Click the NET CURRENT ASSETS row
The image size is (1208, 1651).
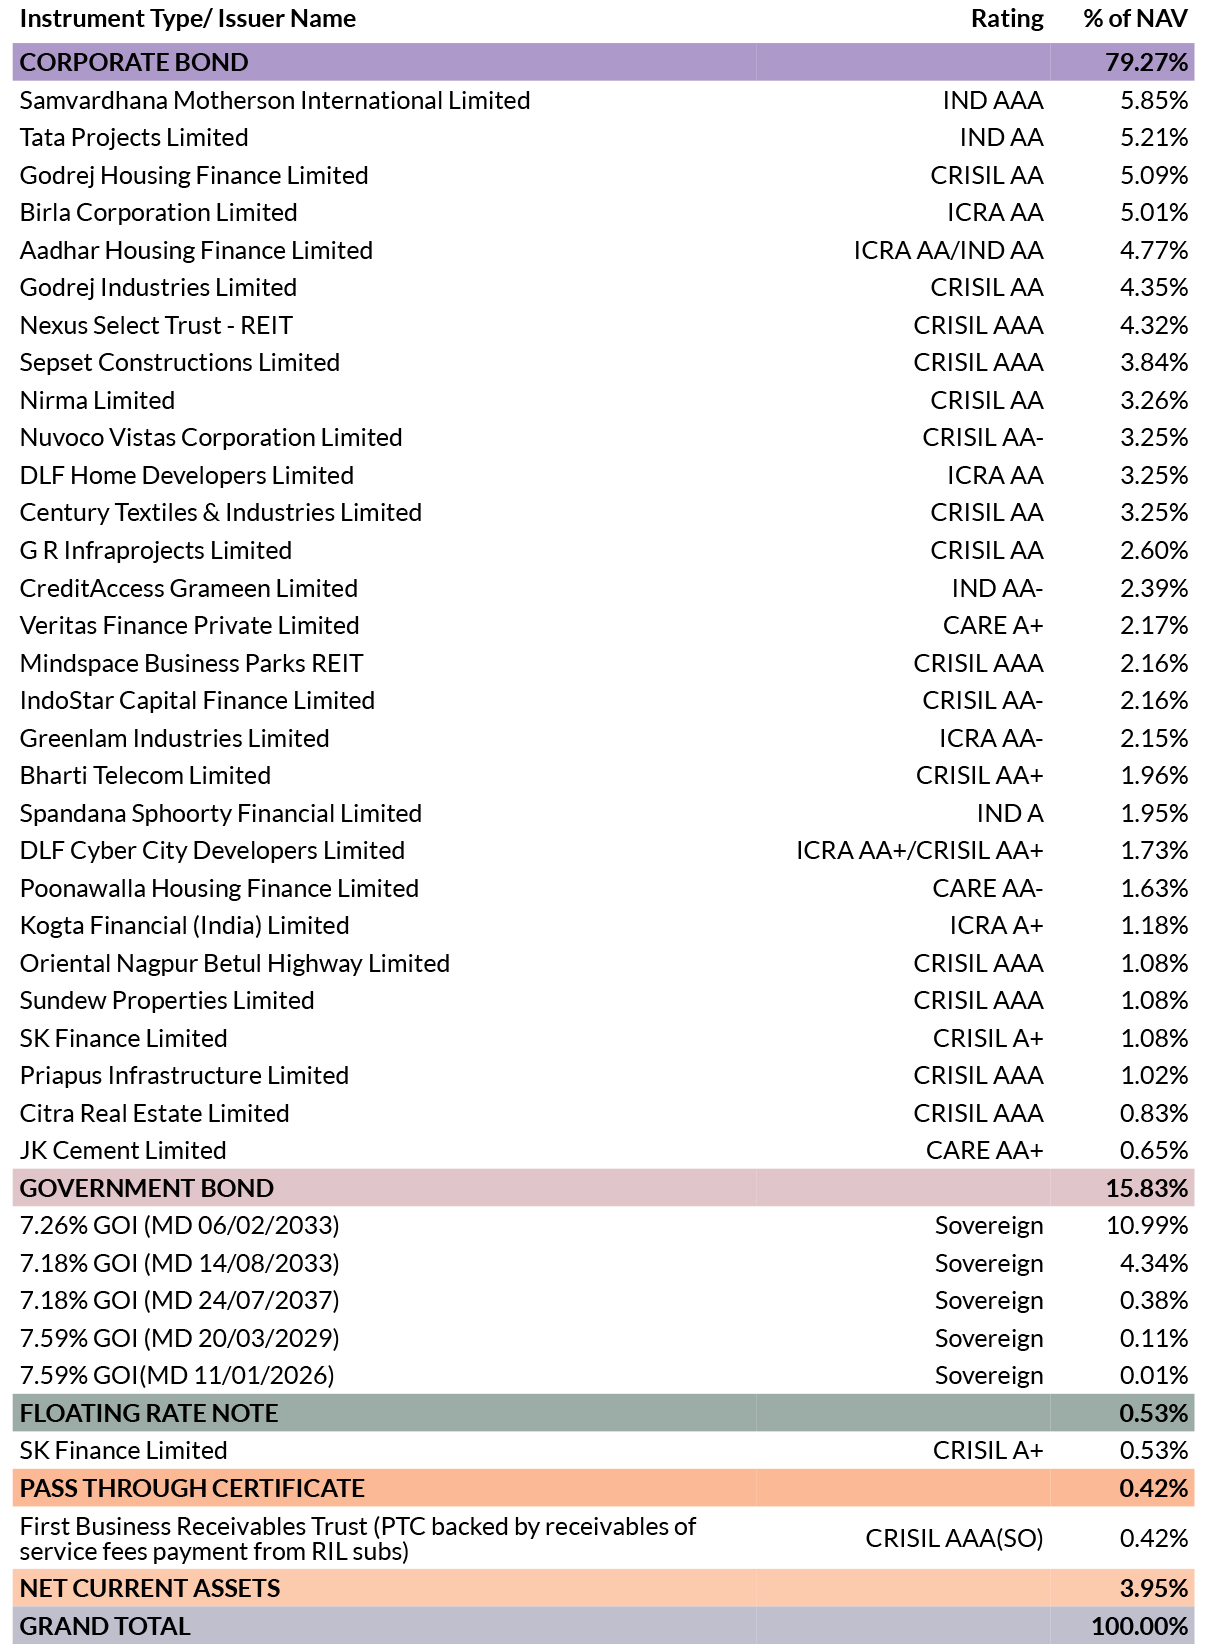(x=603, y=1588)
